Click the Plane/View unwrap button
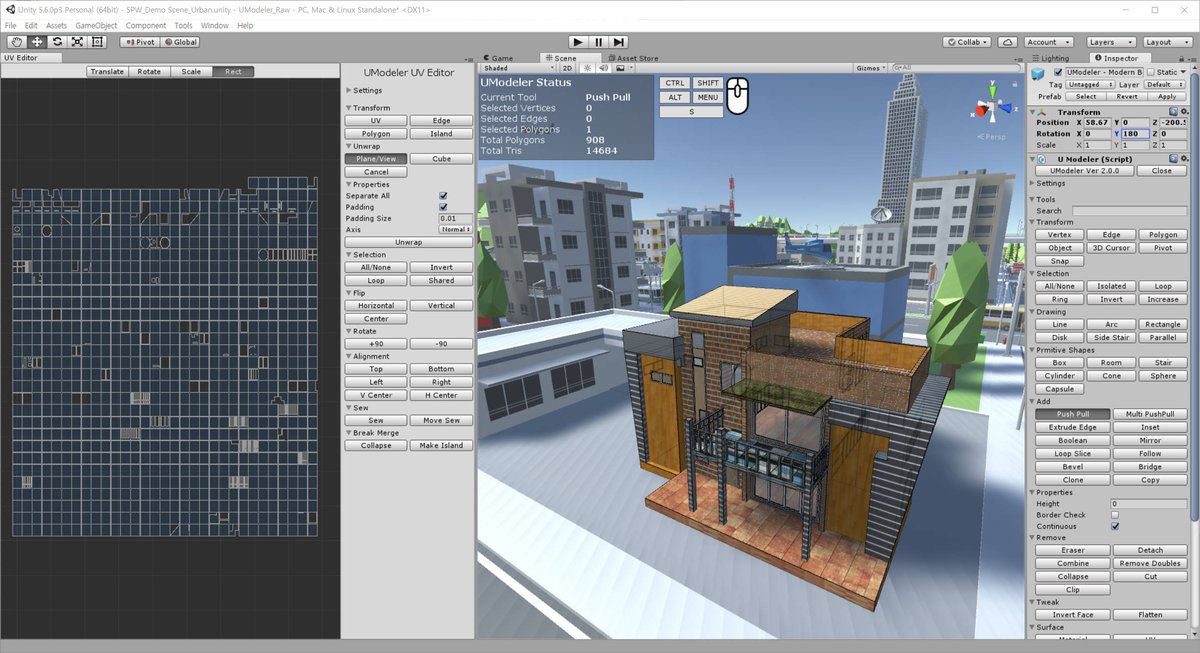Viewport: 1200px width, 653px height. pos(376,159)
